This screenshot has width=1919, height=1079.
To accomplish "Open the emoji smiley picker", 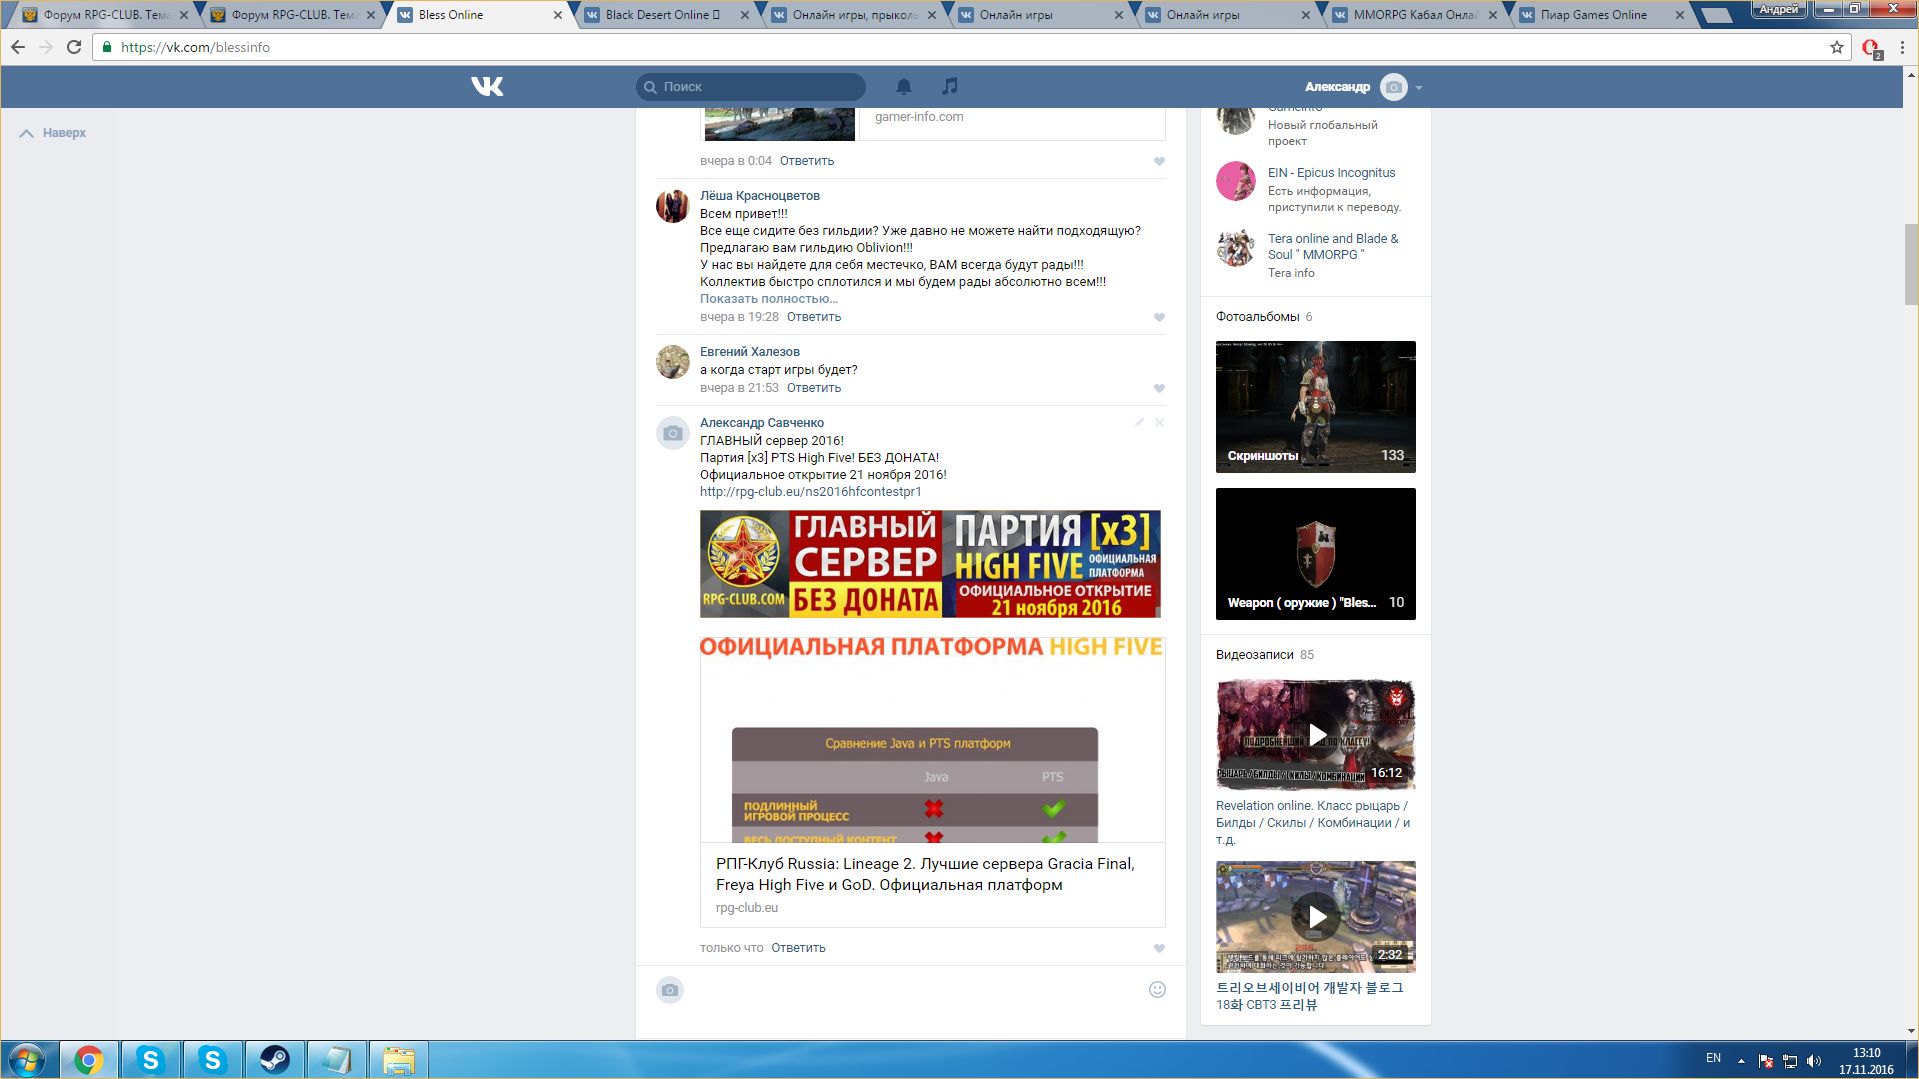I will pyautogui.click(x=1157, y=990).
